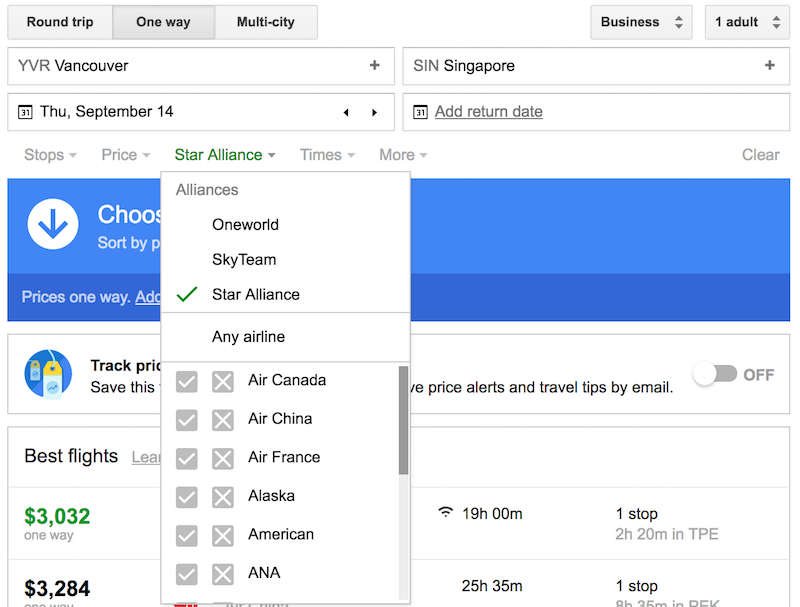The height and width of the screenshot is (607, 800).
Task: Click the plus icon in Singapore field
Action: [770, 65]
